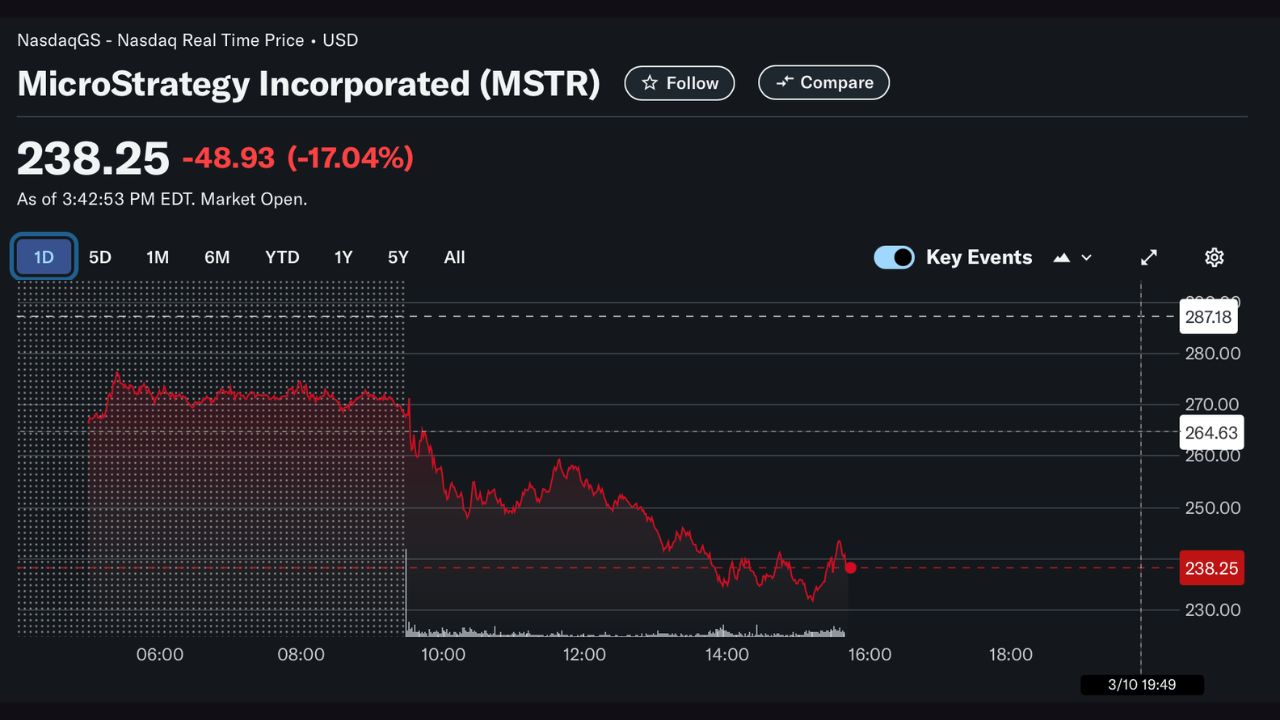Image resolution: width=1280 pixels, height=720 pixels.
Task: Switch to the 1M range
Action: click(157, 257)
